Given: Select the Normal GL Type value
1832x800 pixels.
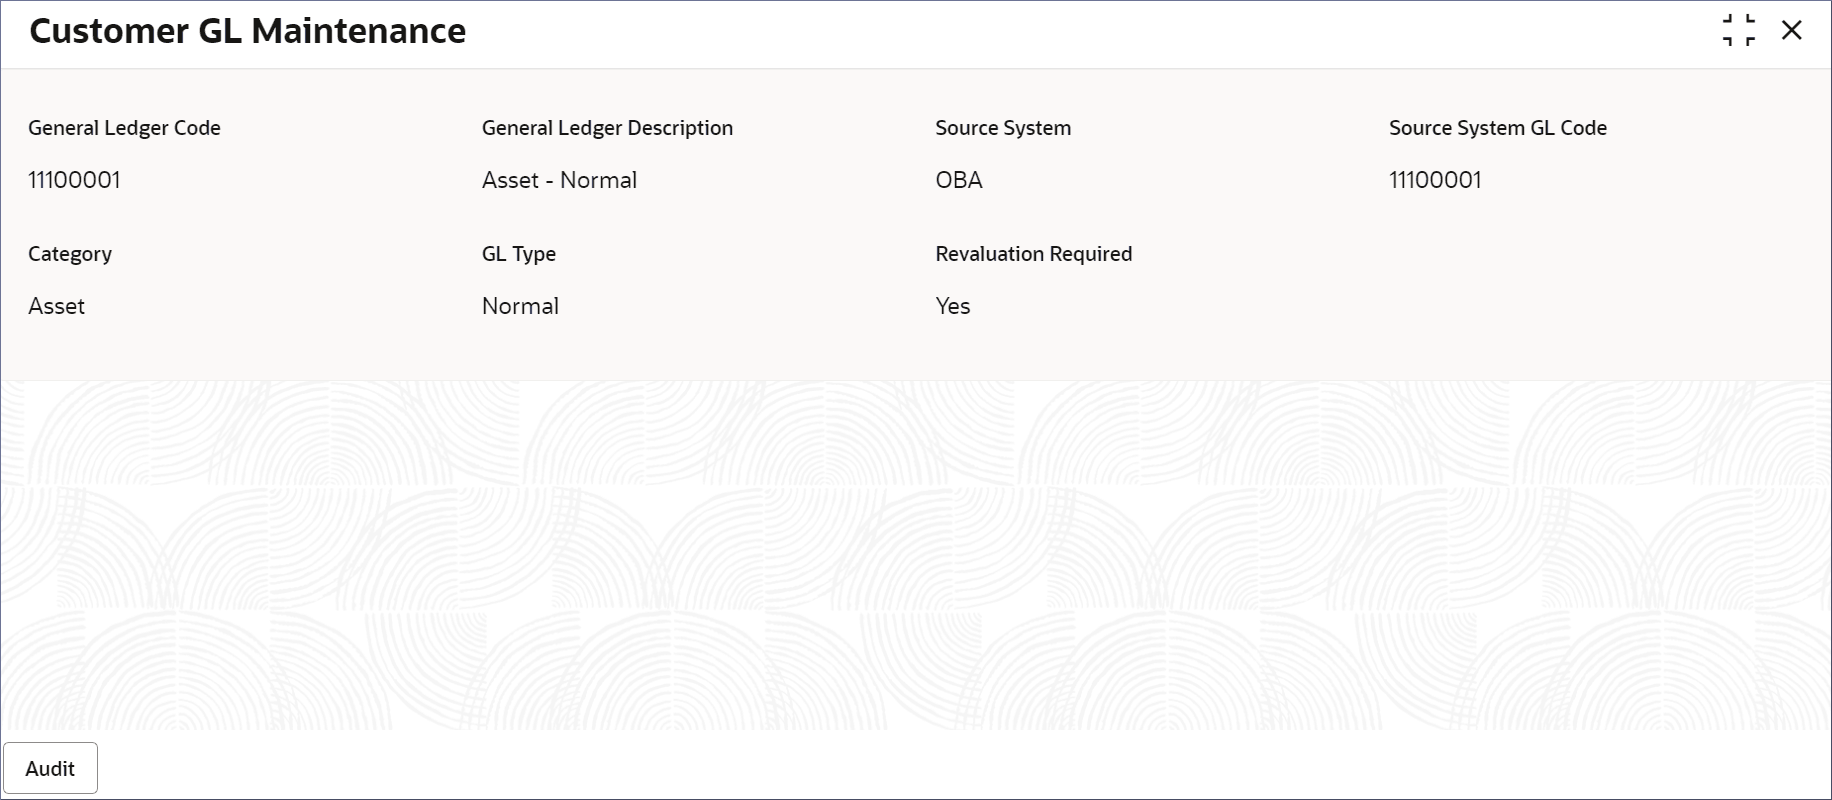Looking at the screenshot, I should (520, 306).
